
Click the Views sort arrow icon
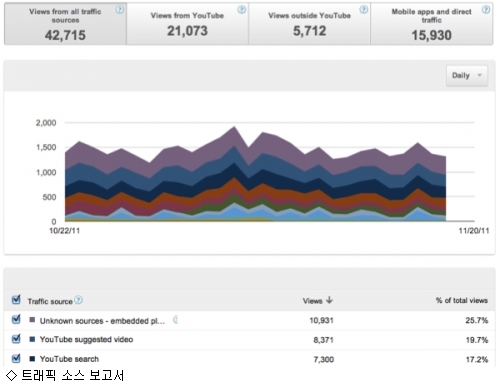[329, 300]
